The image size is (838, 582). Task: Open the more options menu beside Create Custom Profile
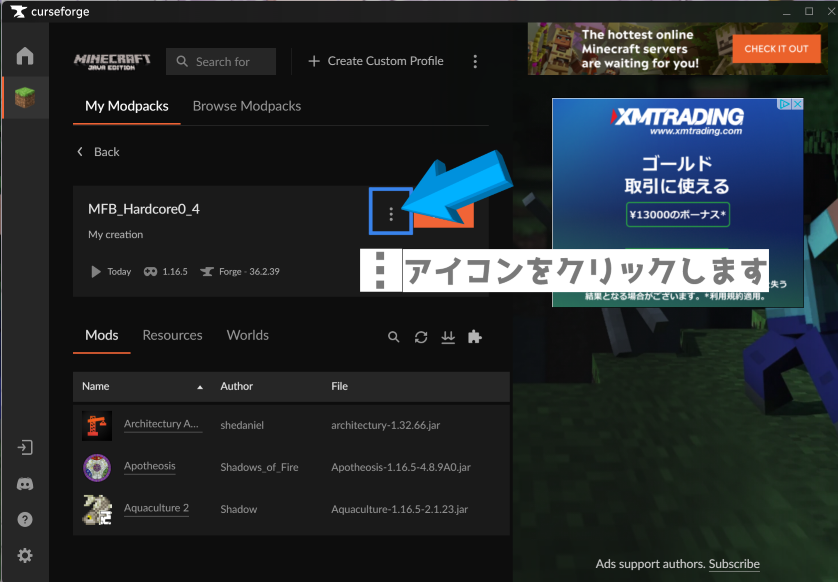pyautogui.click(x=475, y=61)
